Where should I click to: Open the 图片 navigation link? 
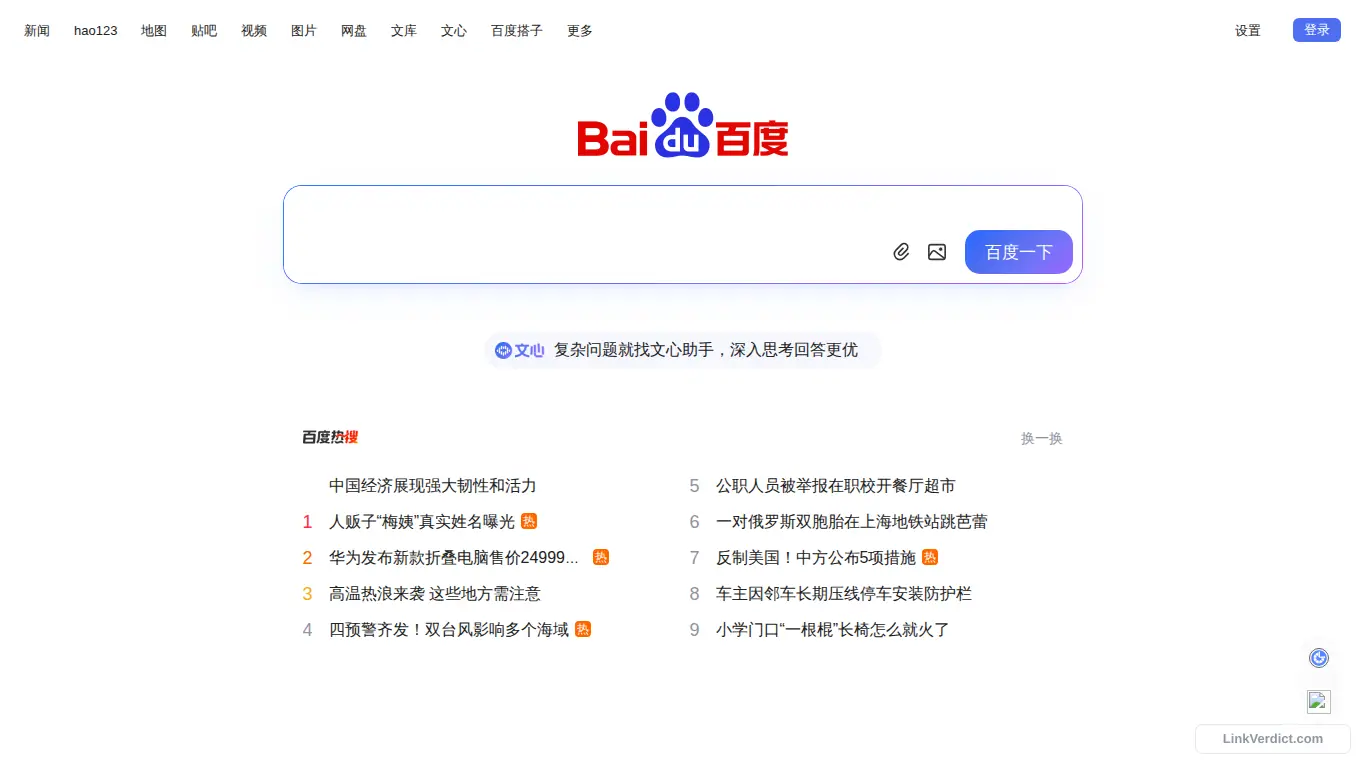[304, 31]
